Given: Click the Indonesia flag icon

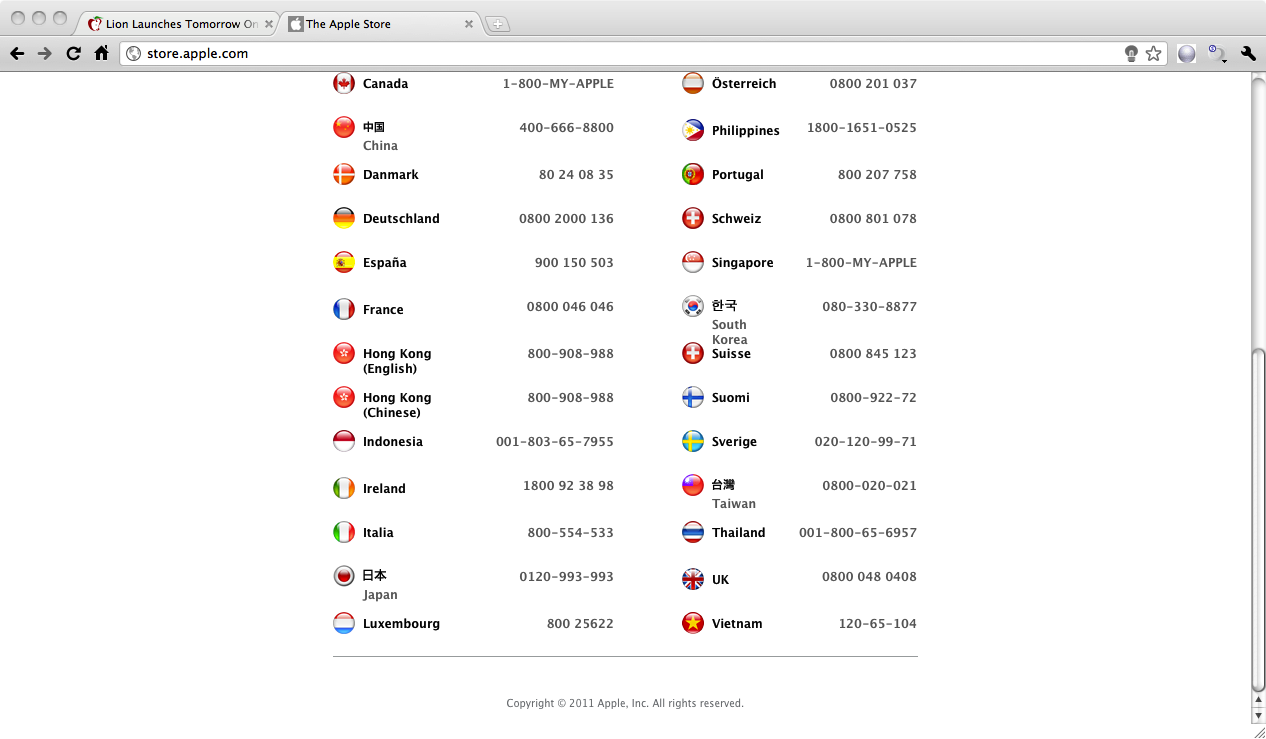Looking at the screenshot, I should click(344, 441).
